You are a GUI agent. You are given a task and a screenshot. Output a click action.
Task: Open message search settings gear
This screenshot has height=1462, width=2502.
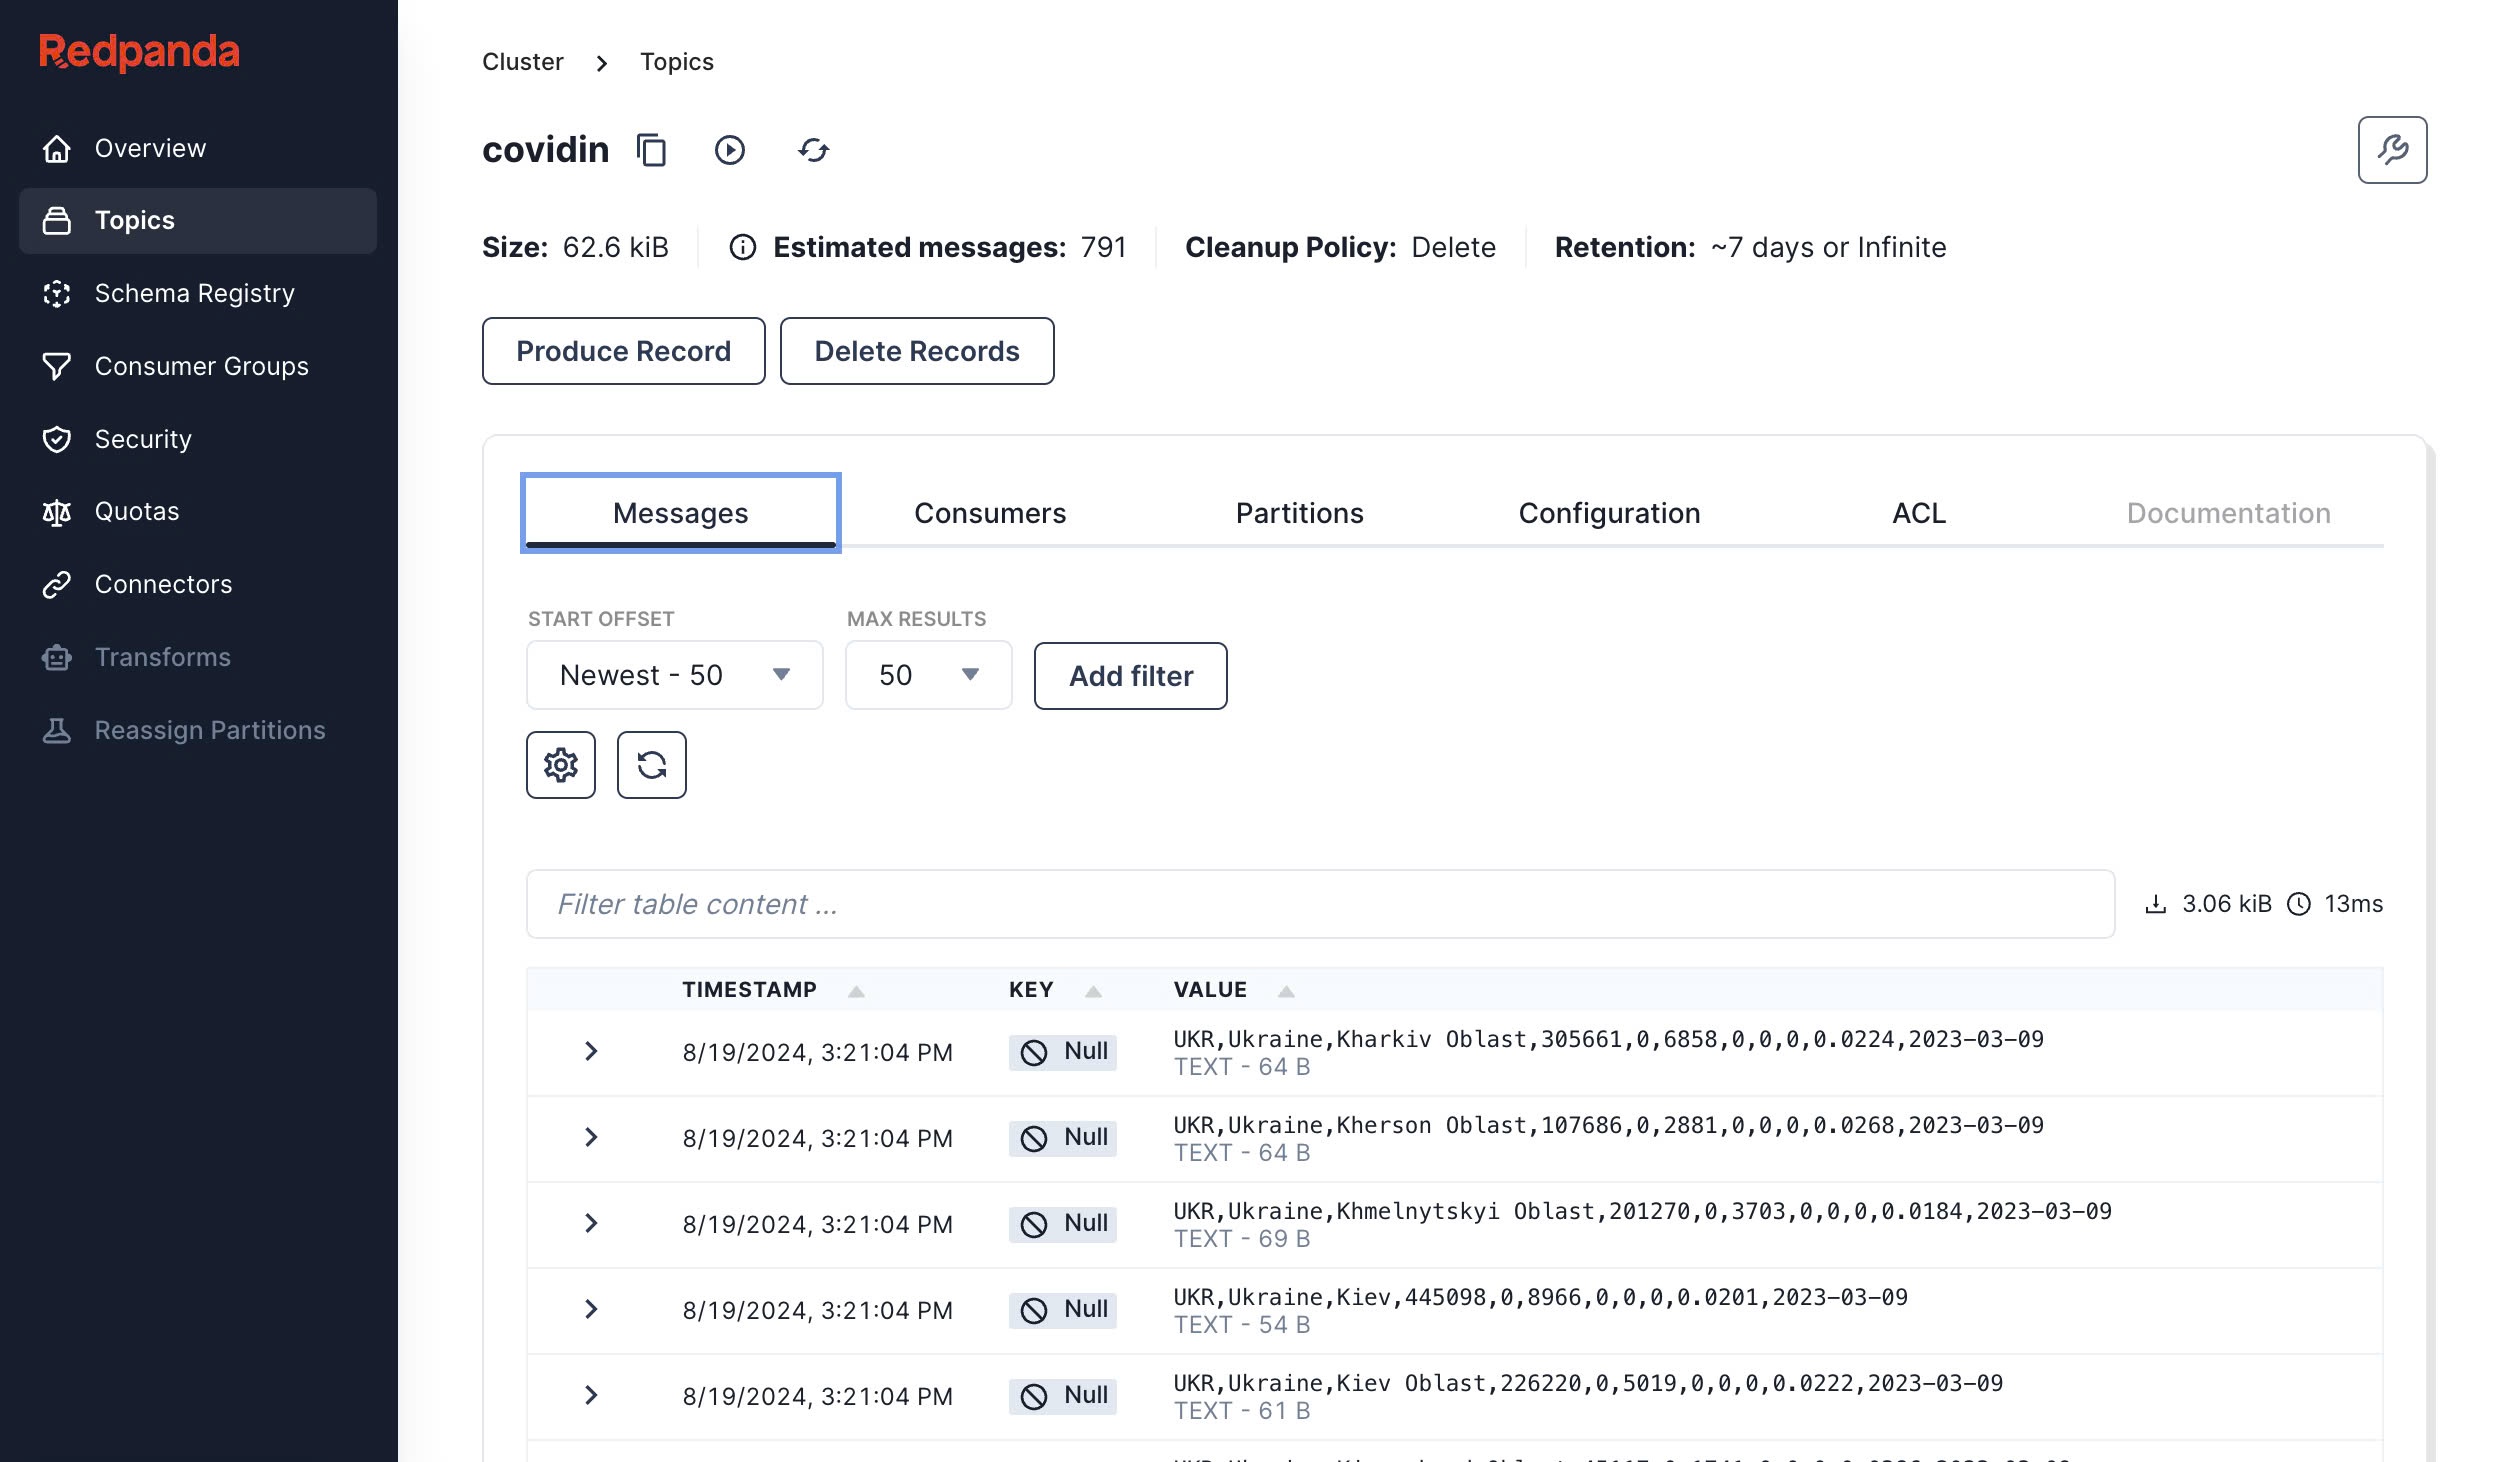[561, 765]
